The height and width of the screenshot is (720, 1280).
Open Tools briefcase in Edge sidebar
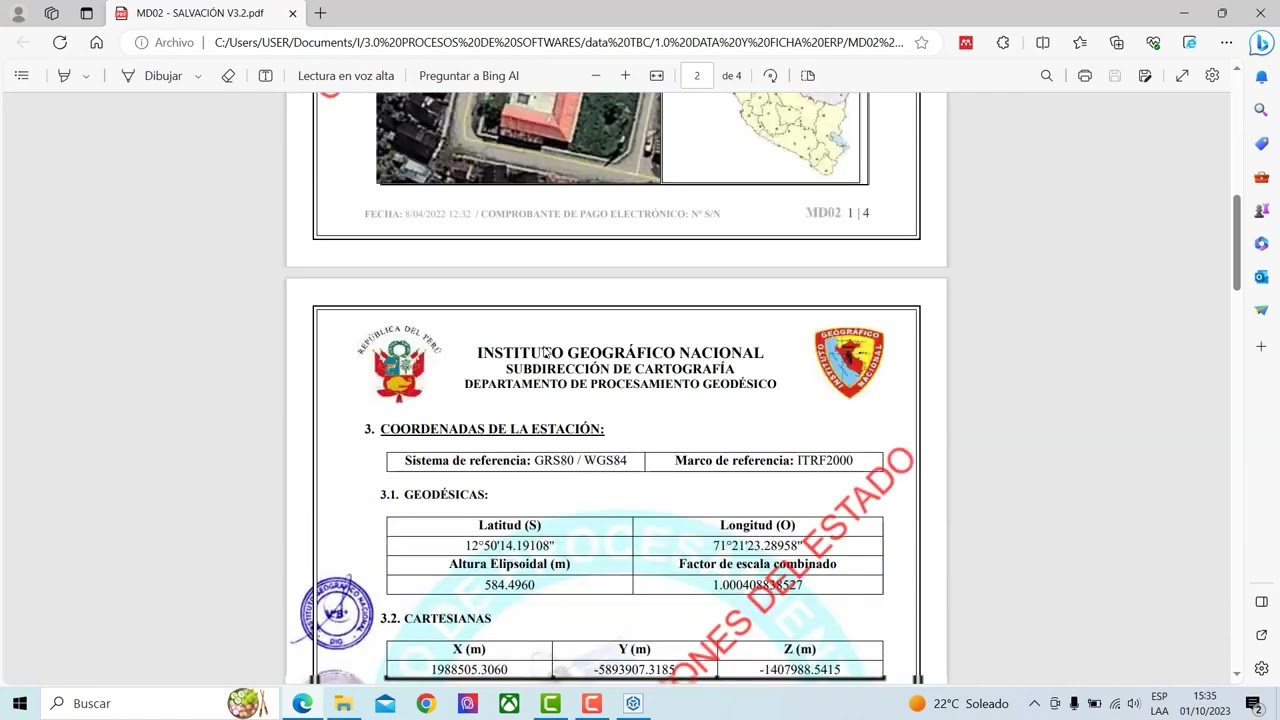coord(1261,177)
